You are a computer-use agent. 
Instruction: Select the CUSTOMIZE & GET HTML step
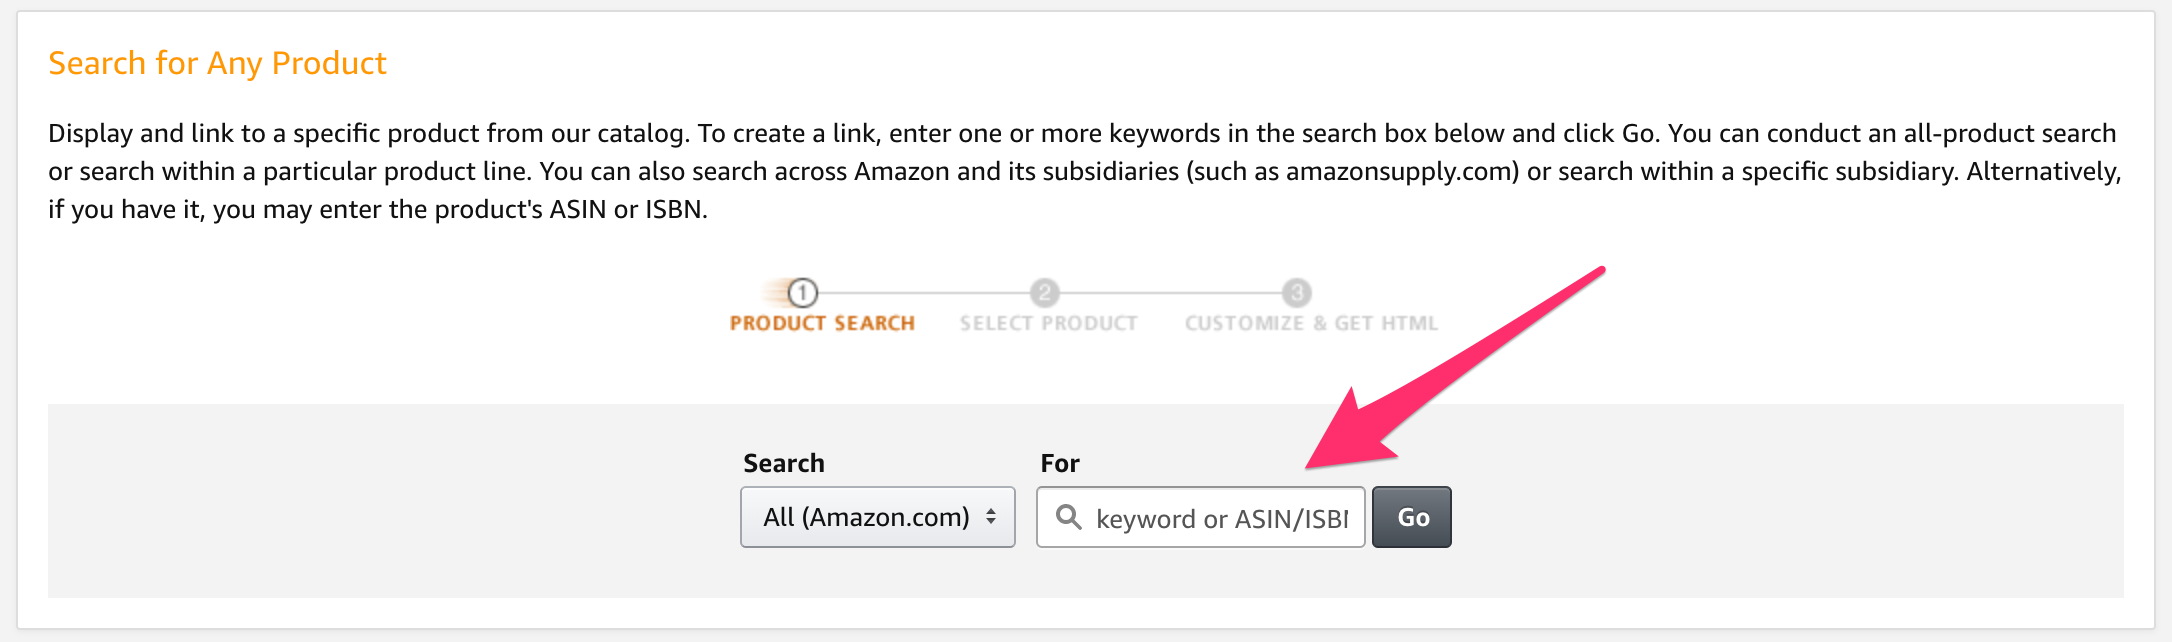[x=1311, y=323]
